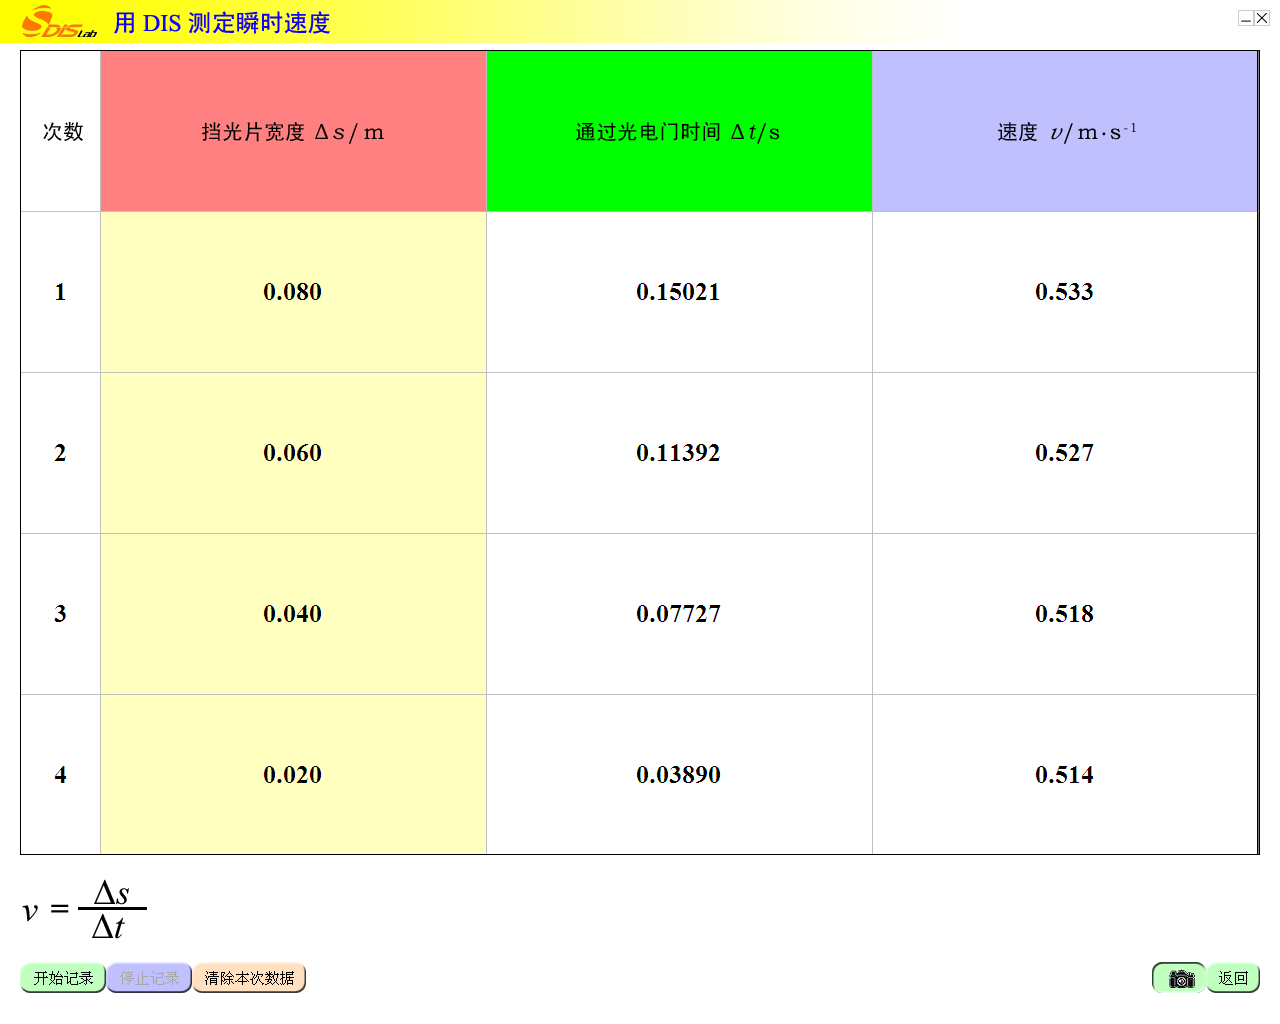Click the width cell showing 0.020
Image resolution: width=1280 pixels, height=1024 pixels.
click(x=293, y=775)
